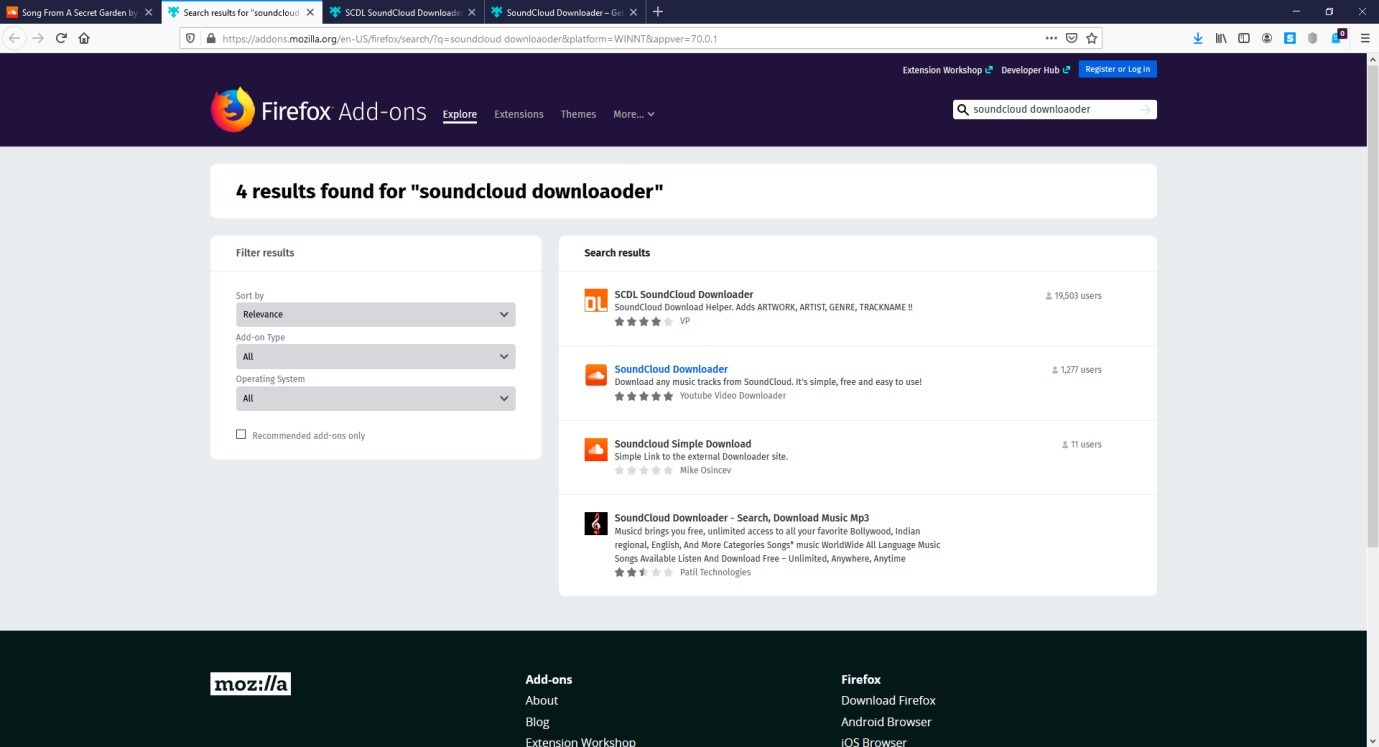Click the 1,277 users count

pos(1076,370)
